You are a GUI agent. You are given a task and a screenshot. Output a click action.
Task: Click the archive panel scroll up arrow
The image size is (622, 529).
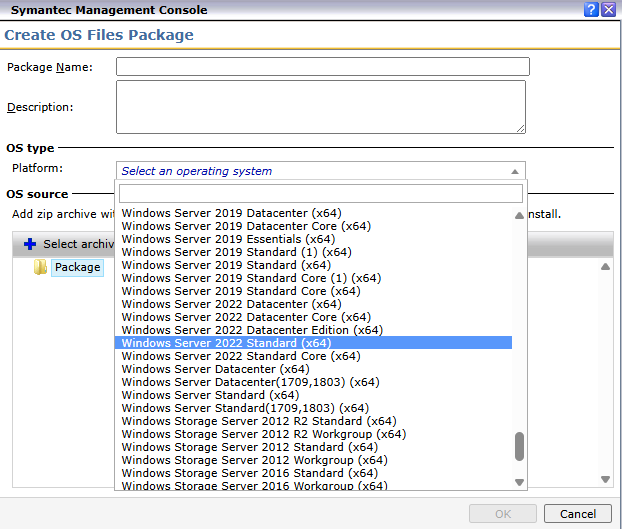605,266
